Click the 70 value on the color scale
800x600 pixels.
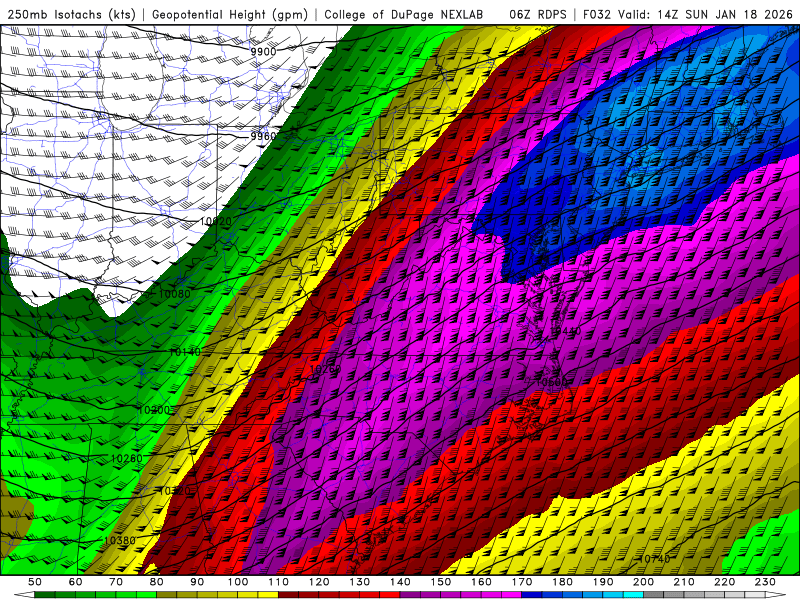pos(116,582)
